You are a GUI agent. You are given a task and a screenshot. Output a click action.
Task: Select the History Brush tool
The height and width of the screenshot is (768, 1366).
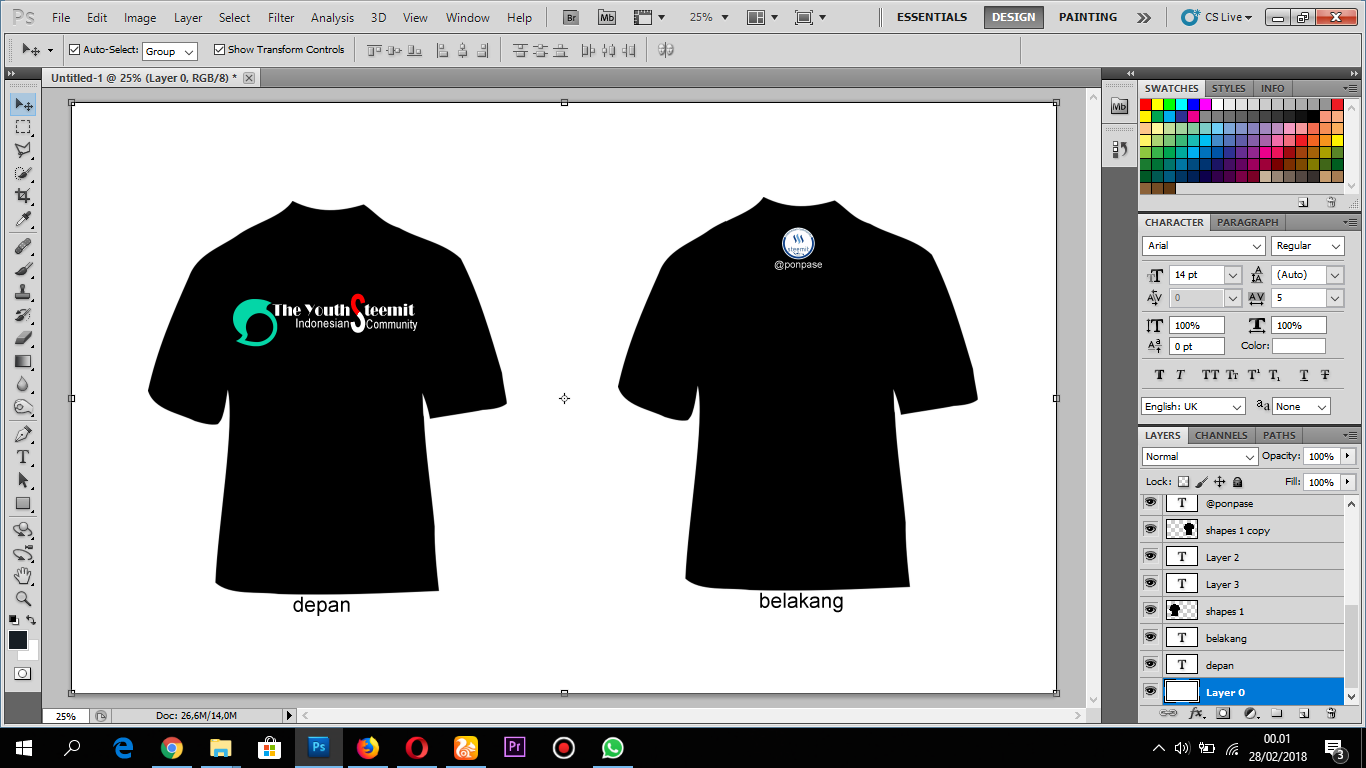click(23, 315)
